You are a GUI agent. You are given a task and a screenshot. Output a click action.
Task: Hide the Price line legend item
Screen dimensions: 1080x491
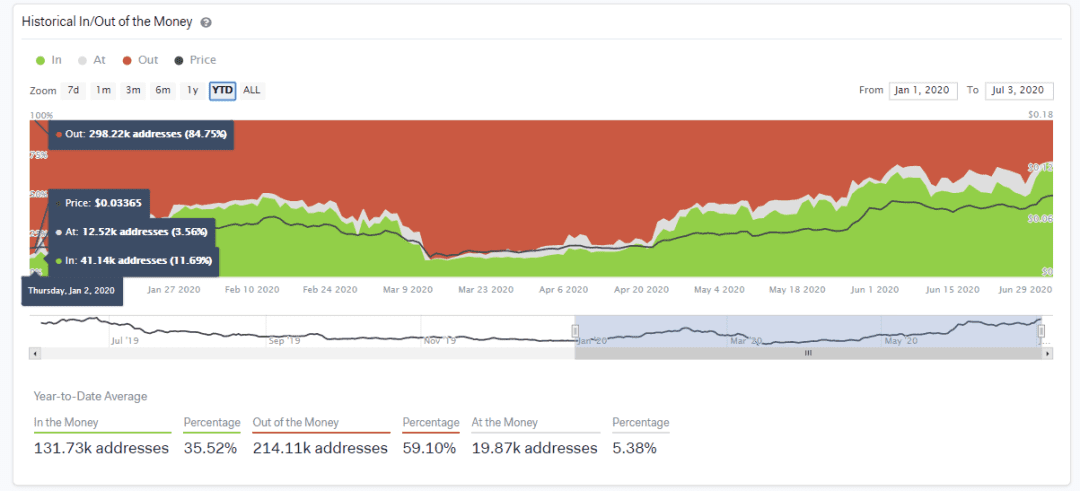click(195, 60)
